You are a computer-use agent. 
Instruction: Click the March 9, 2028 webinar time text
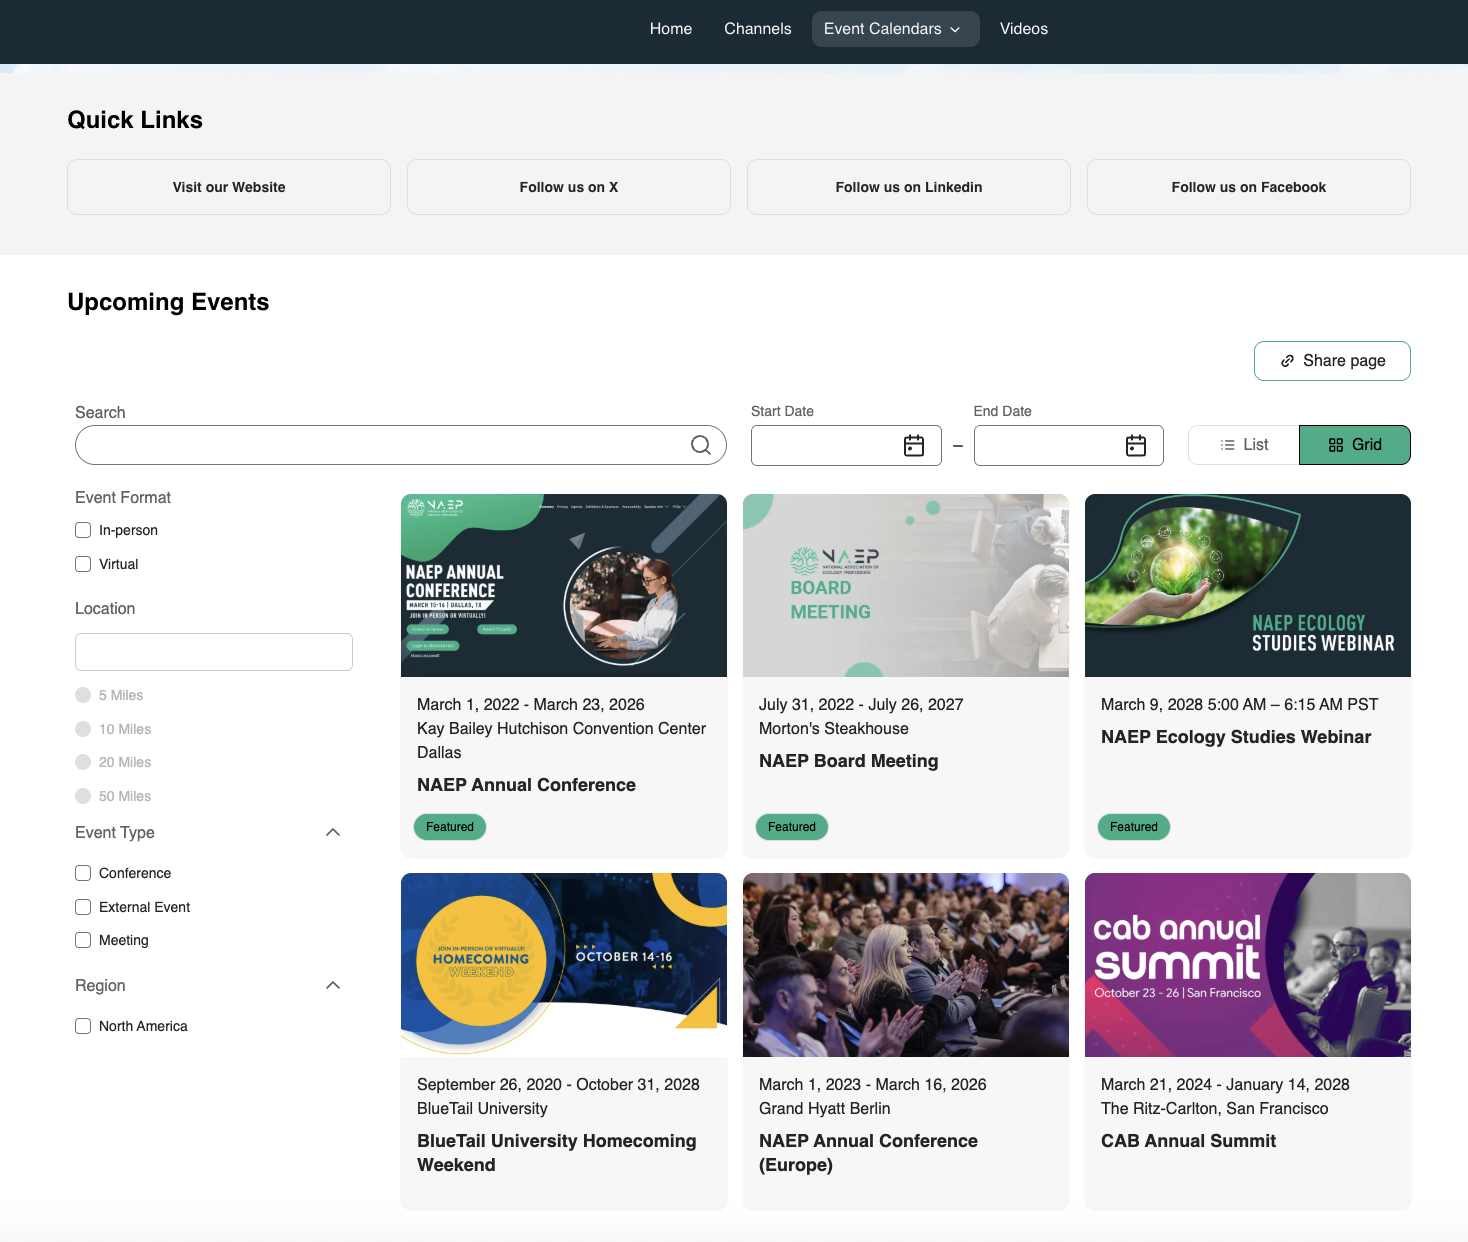[1240, 705]
